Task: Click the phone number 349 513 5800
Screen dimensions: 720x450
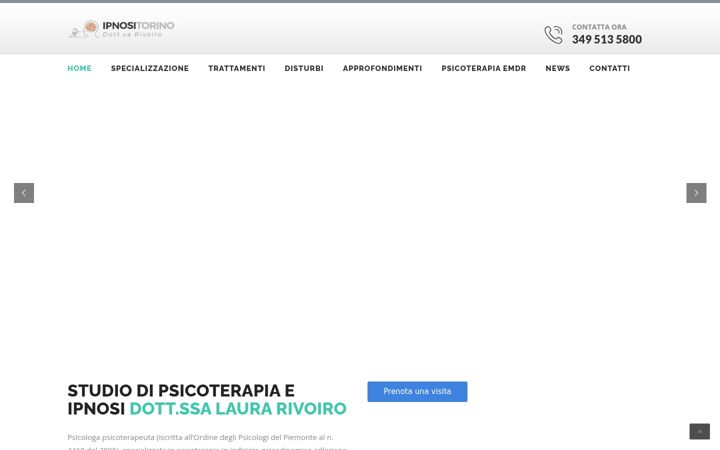Action: point(607,39)
